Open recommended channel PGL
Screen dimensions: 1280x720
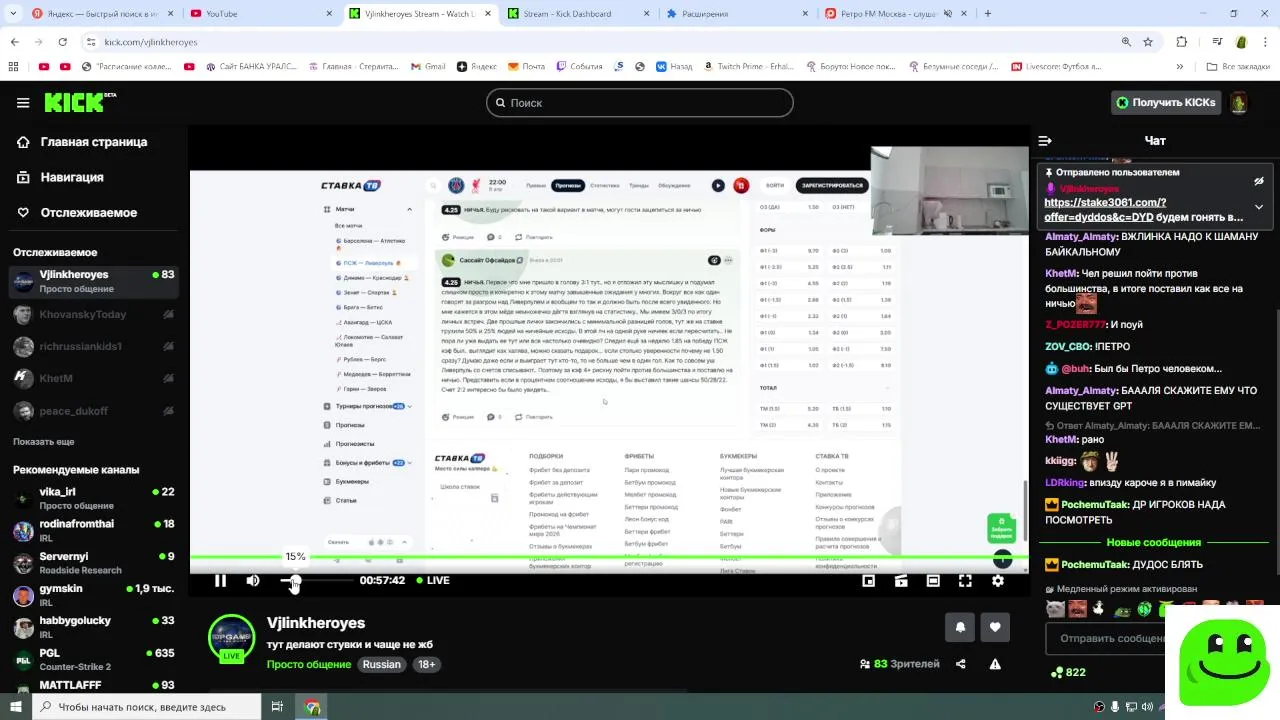click(x=93, y=659)
